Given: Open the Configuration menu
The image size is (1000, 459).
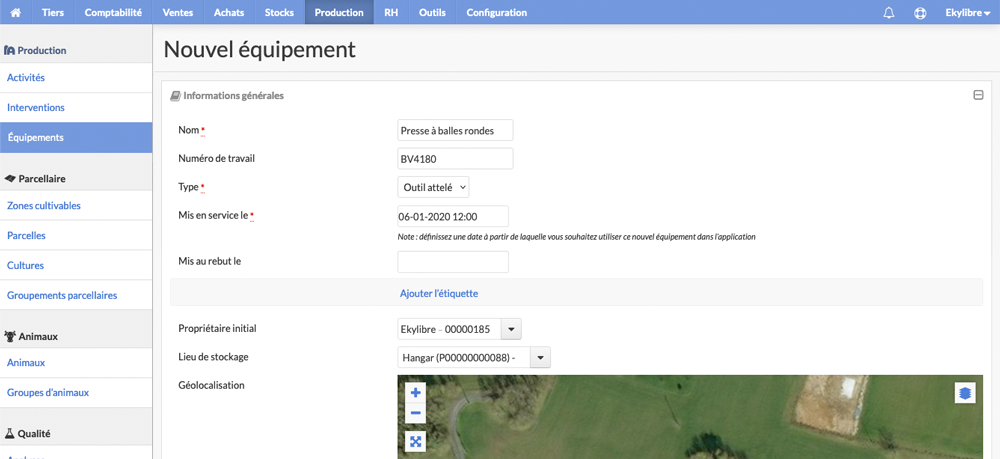Looking at the screenshot, I should (x=497, y=13).
